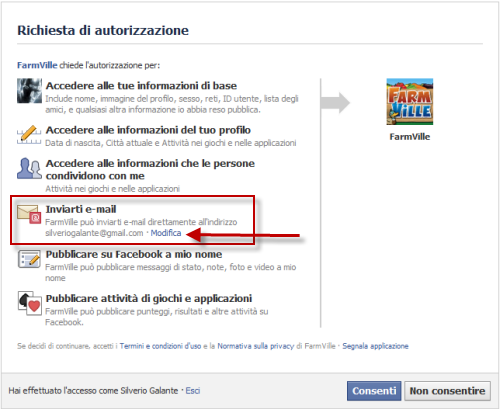Click the Consenti button
Screen dimensions: 500x409
[x=374, y=391]
